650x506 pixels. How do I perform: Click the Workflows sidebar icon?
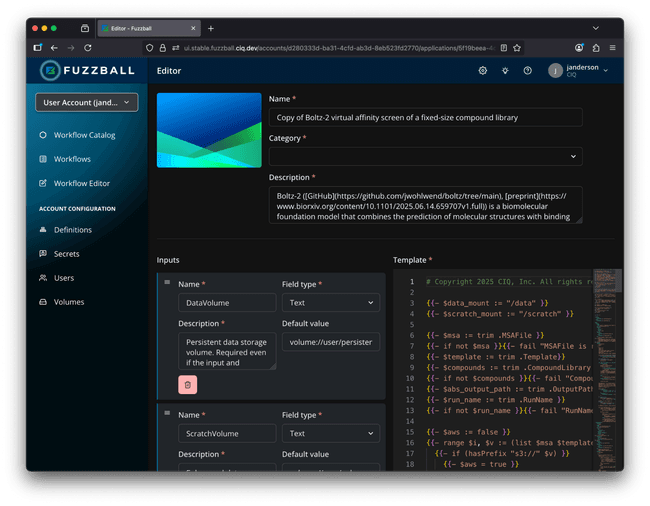[x=43, y=159]
